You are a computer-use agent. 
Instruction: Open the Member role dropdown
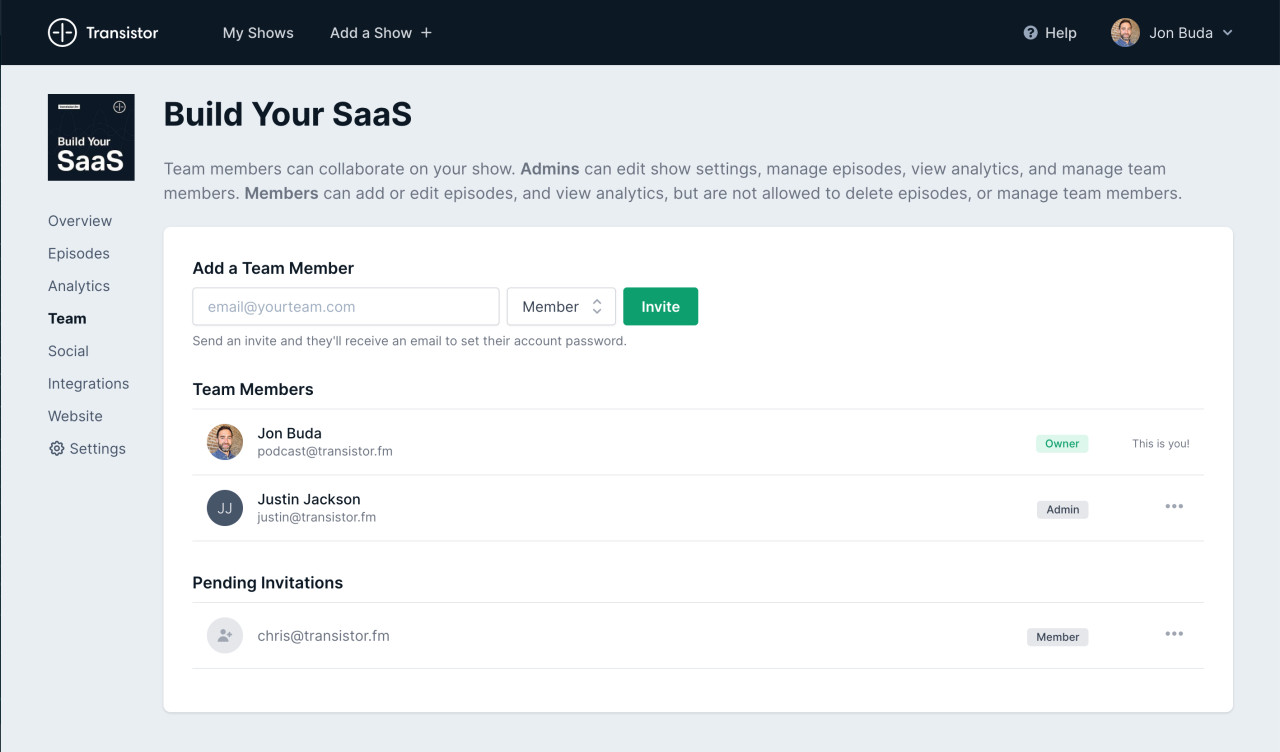pos(561,306)
